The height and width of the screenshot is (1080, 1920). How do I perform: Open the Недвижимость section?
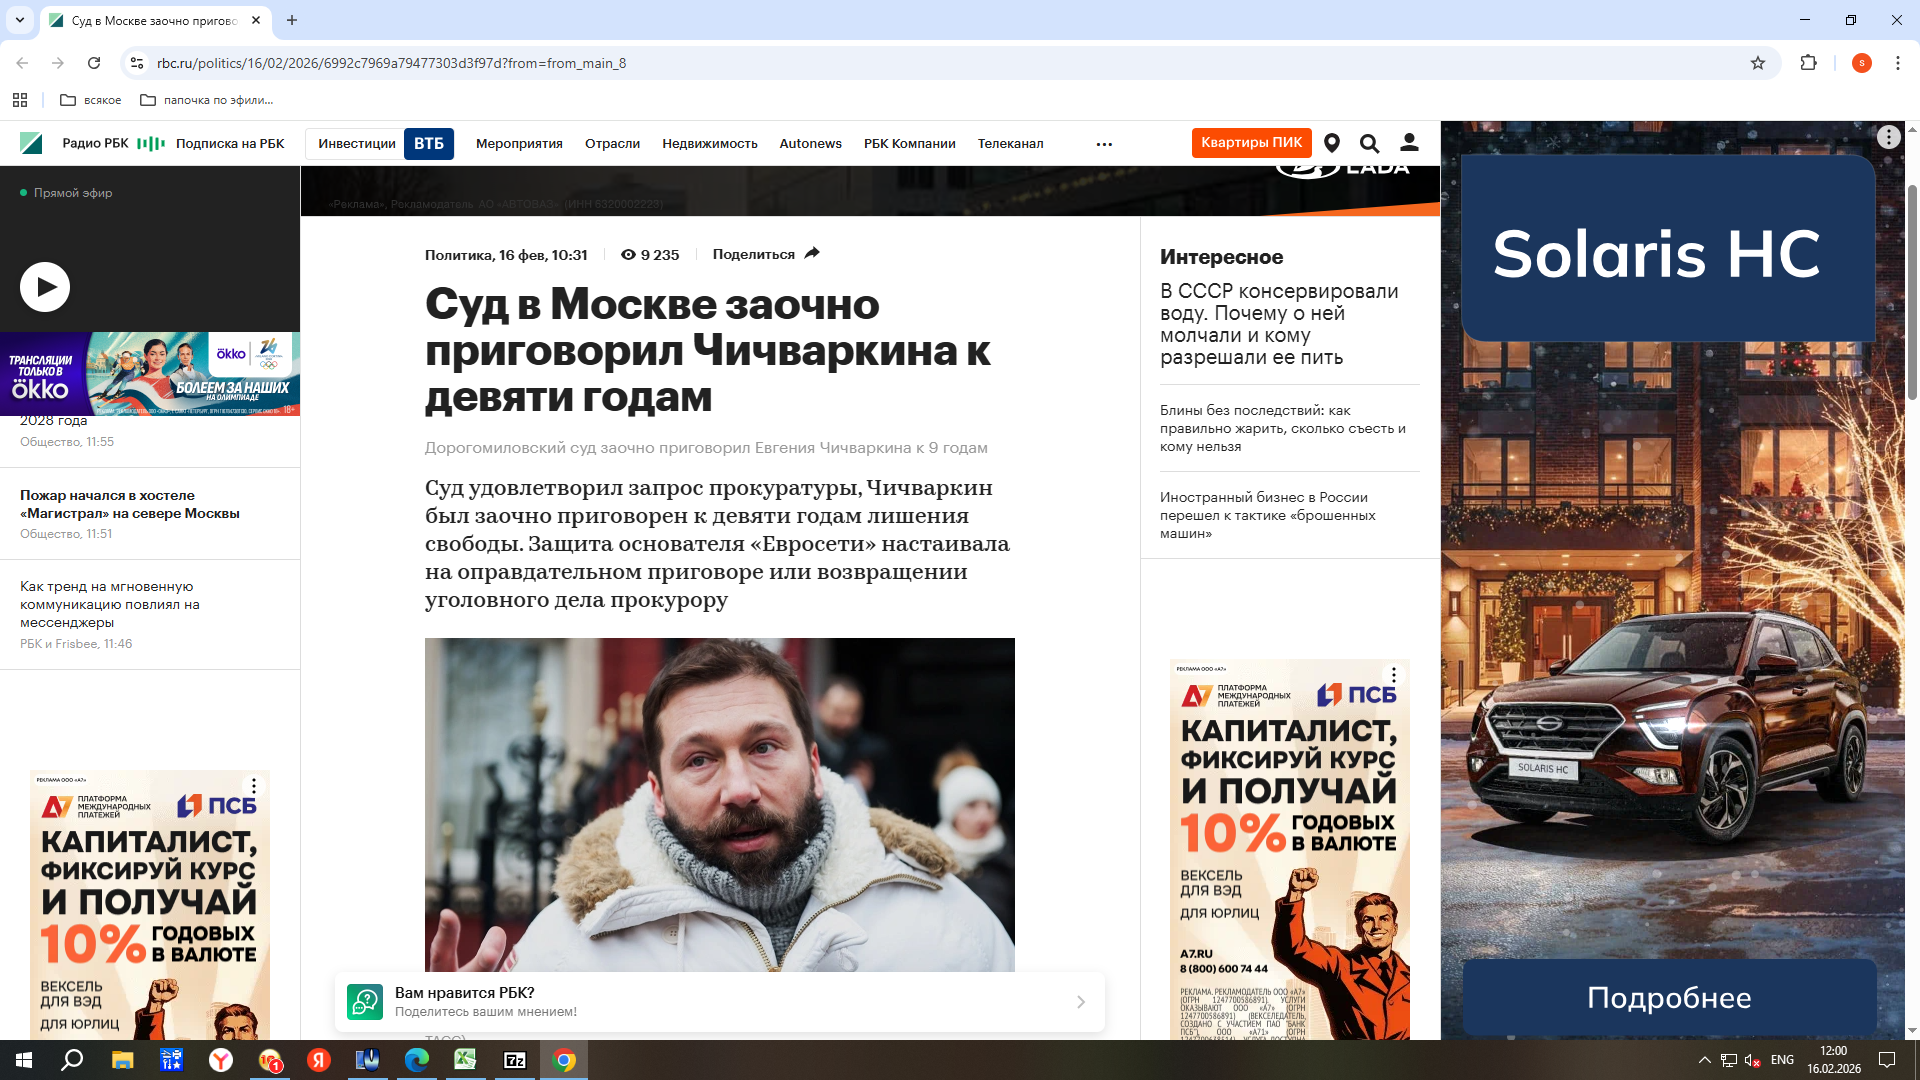pyautogui.click(x=710, y=144)
